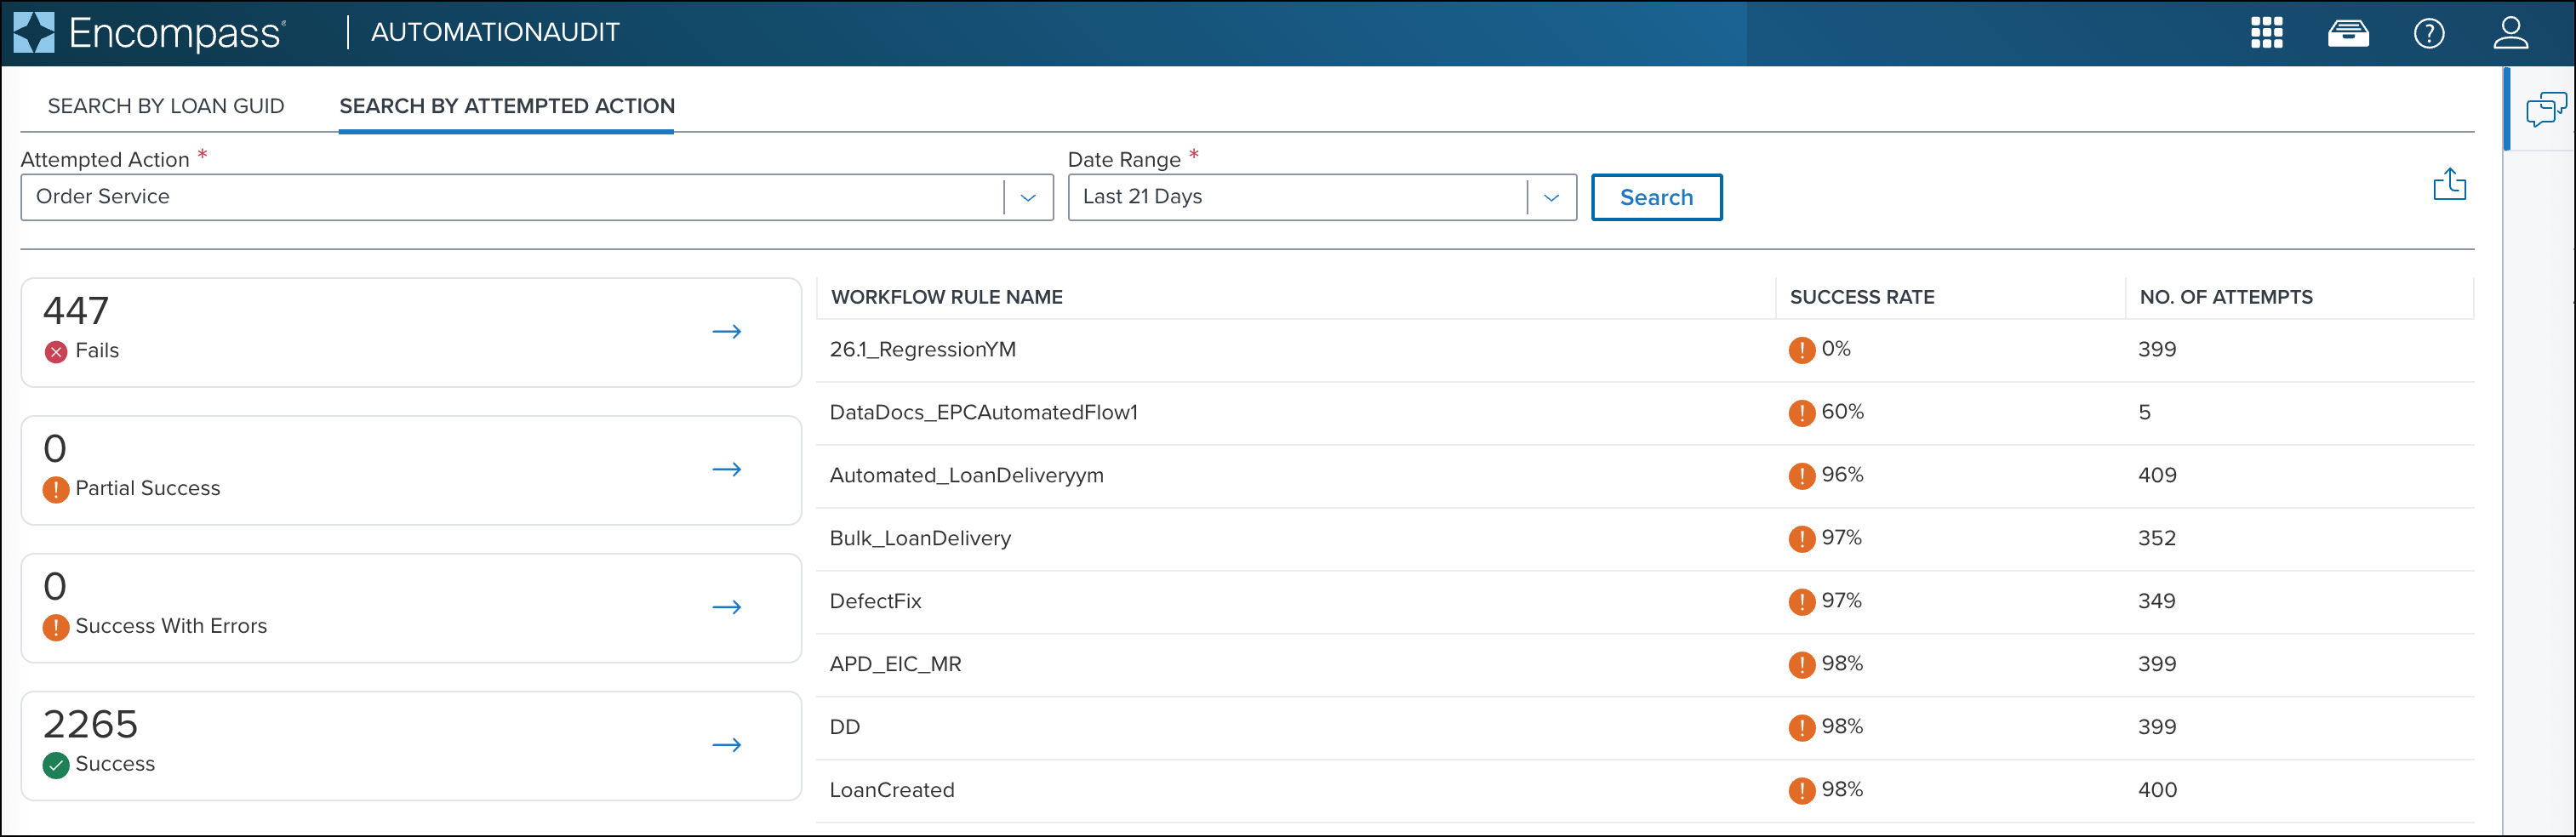
Task: View Success With Errors arrow
Action: pyautogui.click(x=726, y=608)
